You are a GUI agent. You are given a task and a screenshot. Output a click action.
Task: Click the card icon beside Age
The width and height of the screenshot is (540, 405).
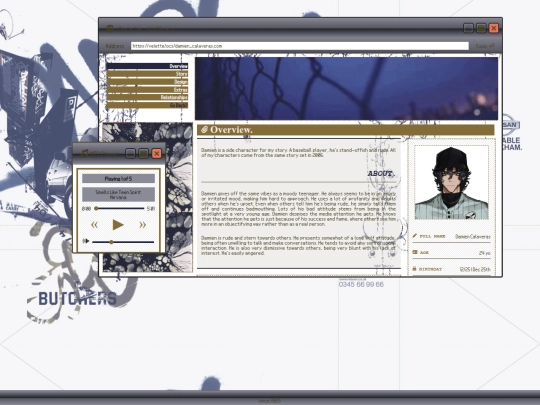pyautogui.click(x=415, y=252)
